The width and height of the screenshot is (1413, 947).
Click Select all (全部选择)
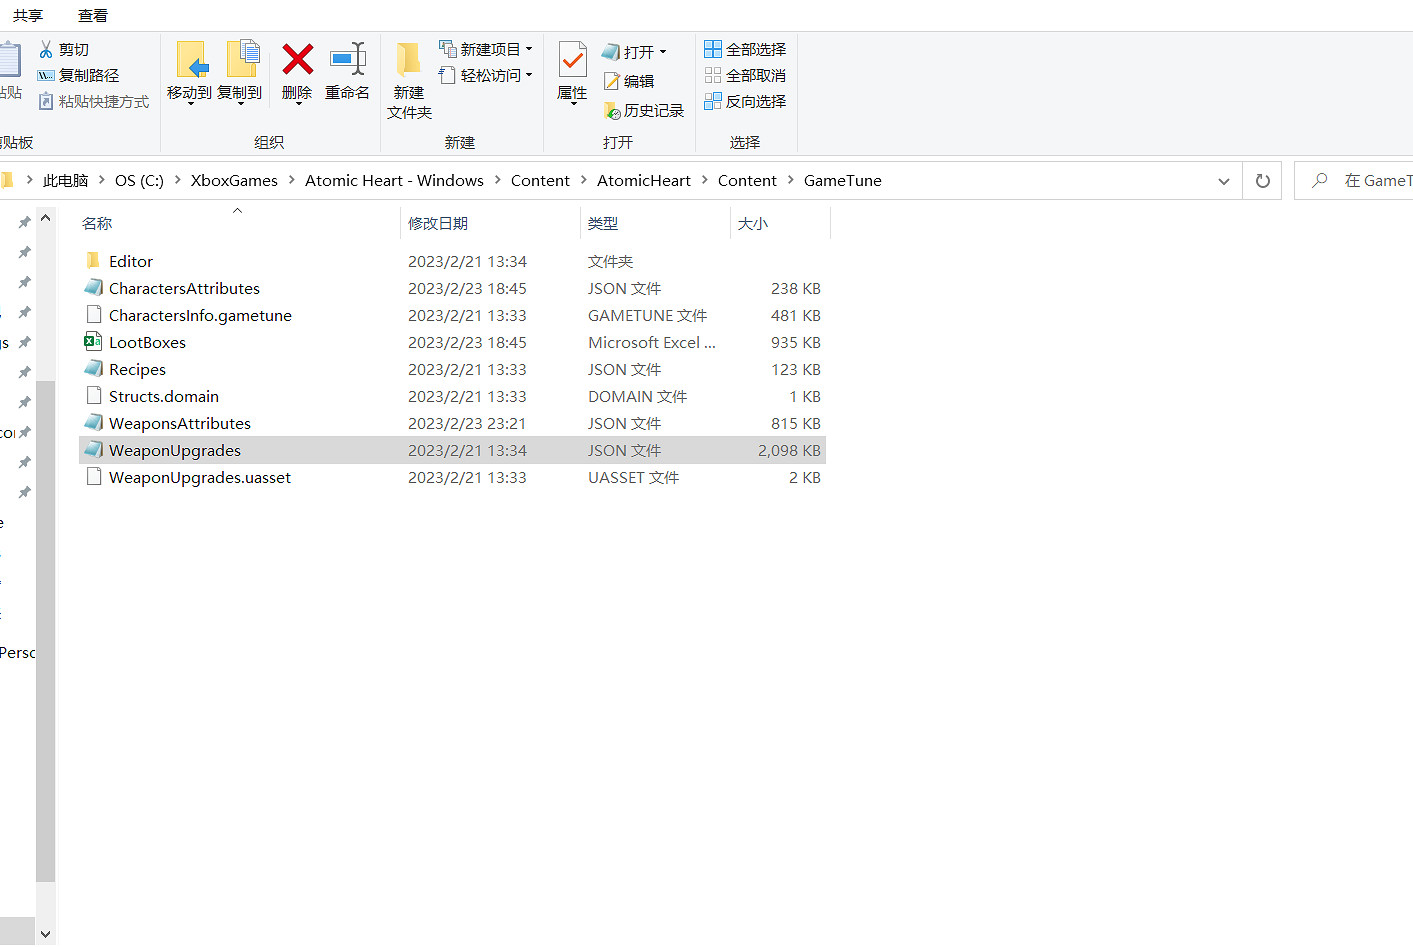tap(745, 49)
